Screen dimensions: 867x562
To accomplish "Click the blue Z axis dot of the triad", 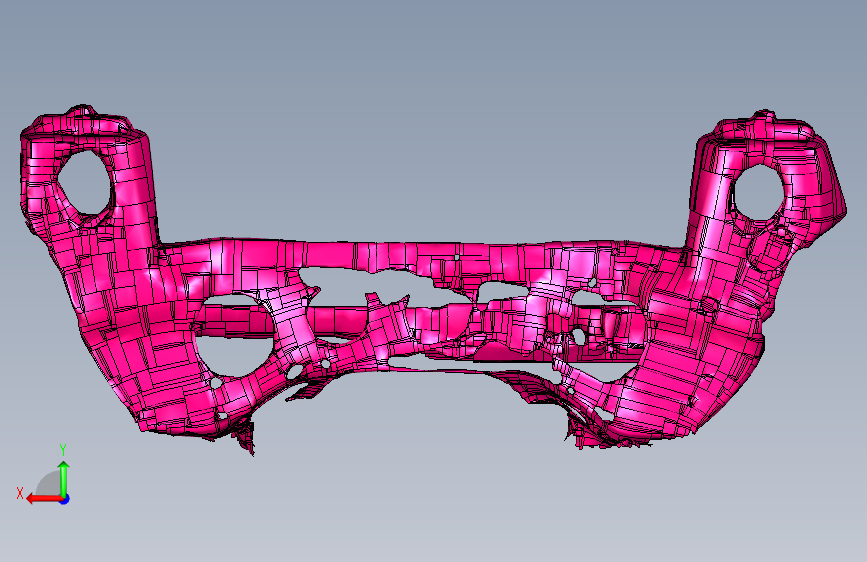I will click(x=65, y=499).
